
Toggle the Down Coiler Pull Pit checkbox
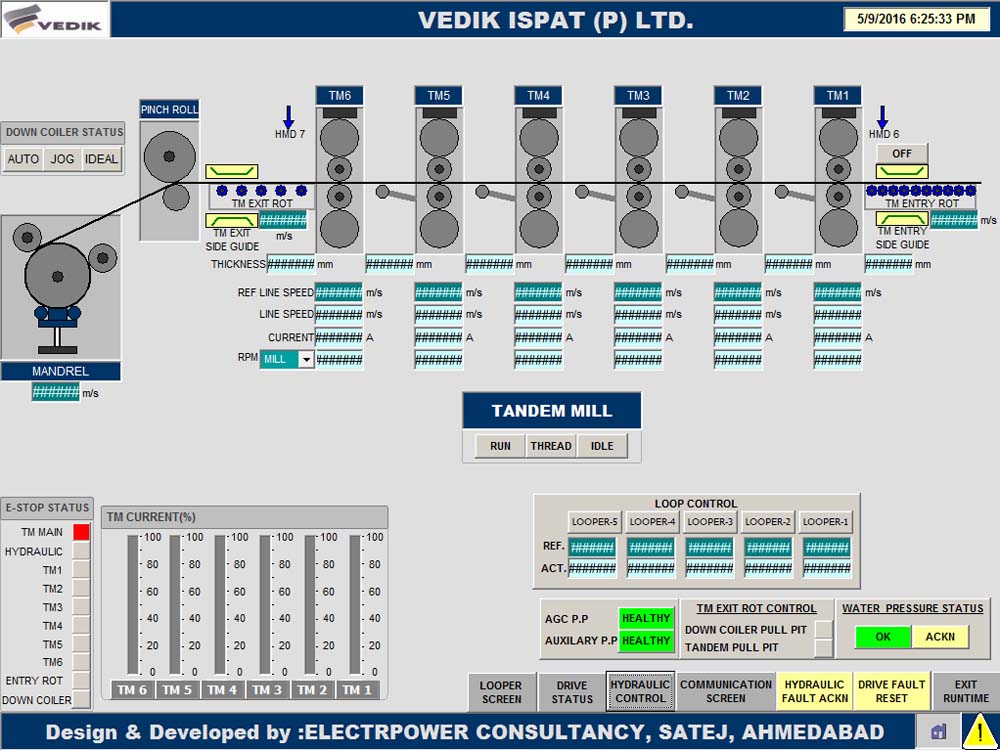(x=824, y=630)
